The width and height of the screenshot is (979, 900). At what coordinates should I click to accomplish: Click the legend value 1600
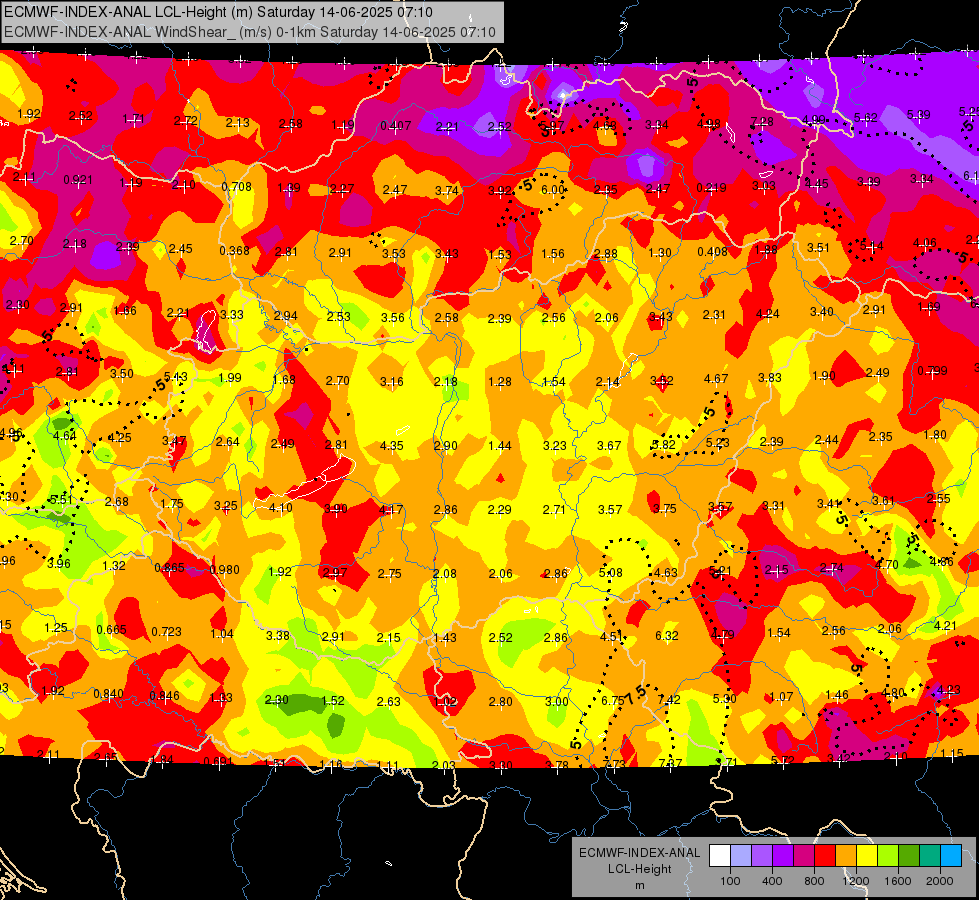898,881
